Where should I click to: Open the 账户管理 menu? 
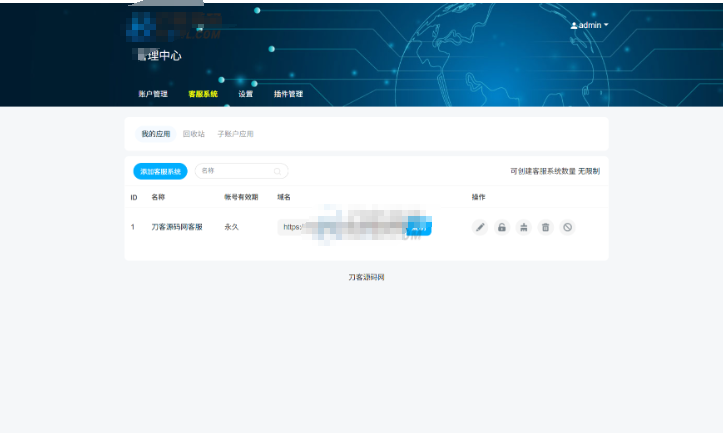click(153, 94)
